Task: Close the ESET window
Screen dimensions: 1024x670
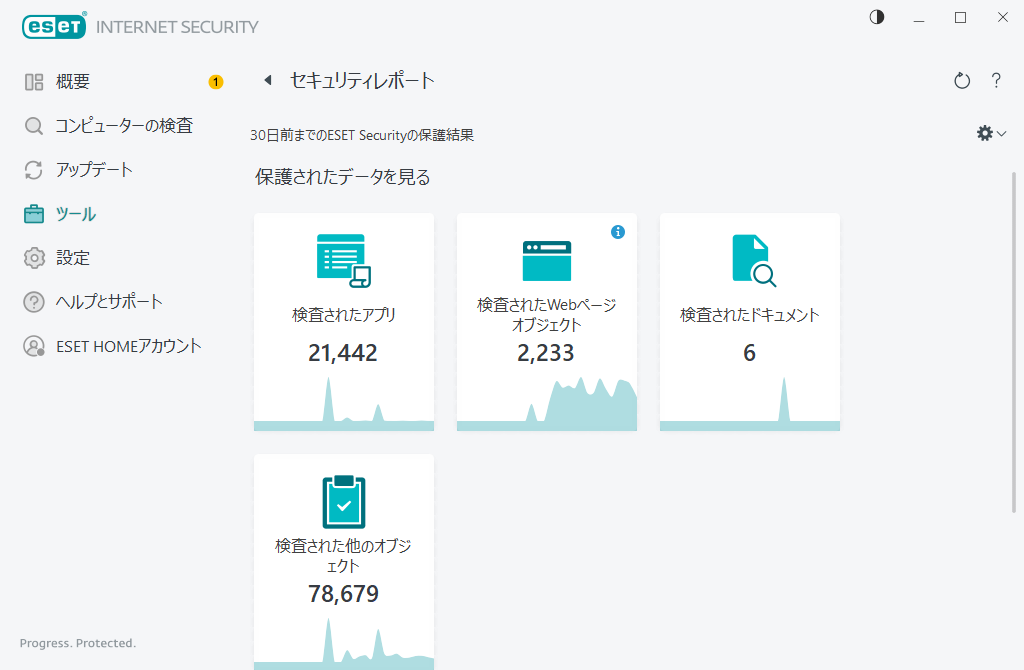Action: point(1003,18)
